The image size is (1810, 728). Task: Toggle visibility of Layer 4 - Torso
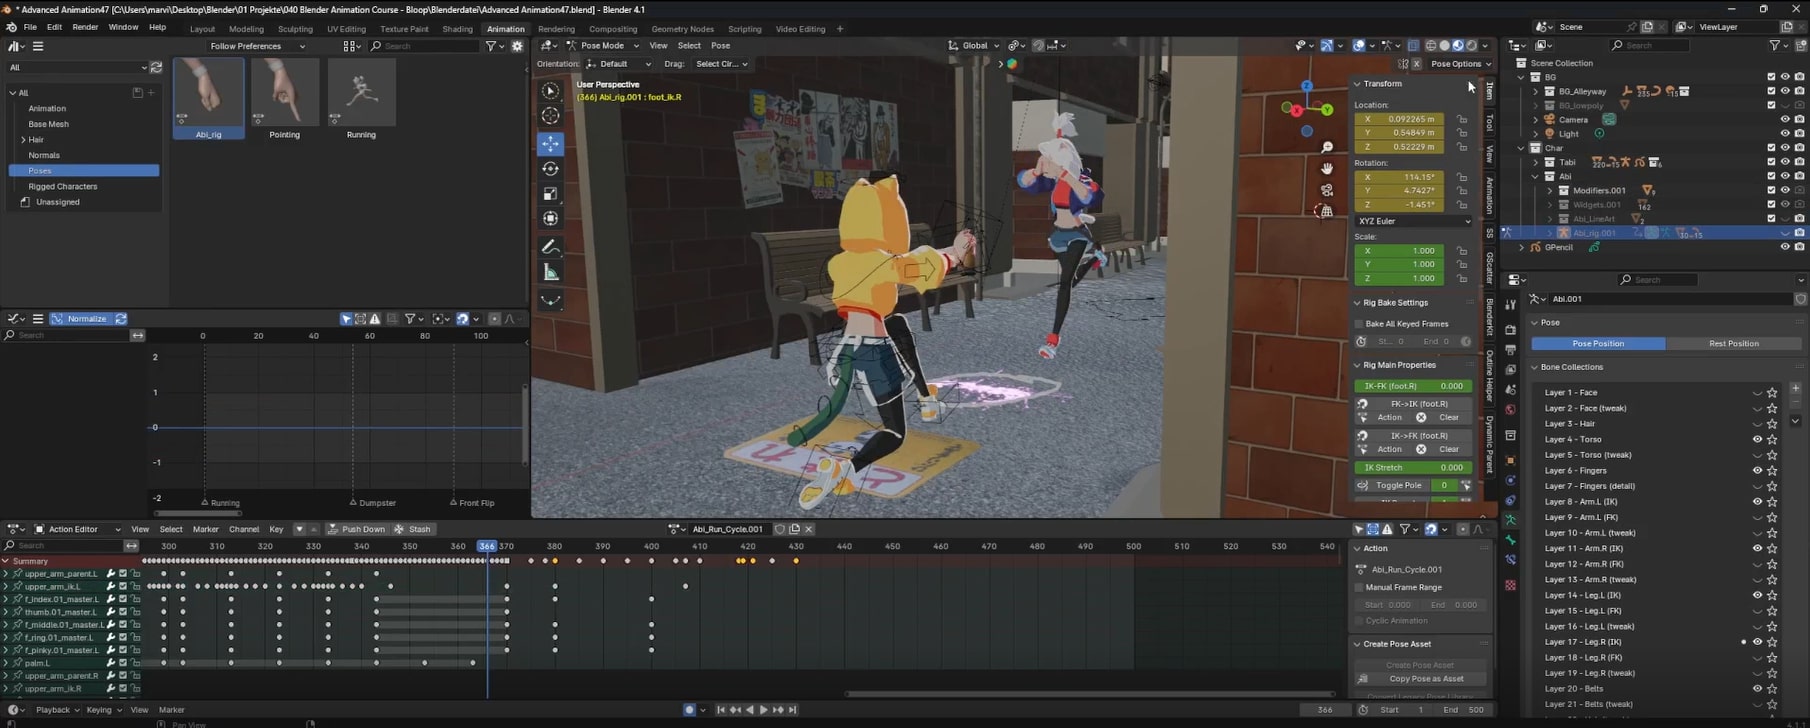click(x=1757, y=439)
